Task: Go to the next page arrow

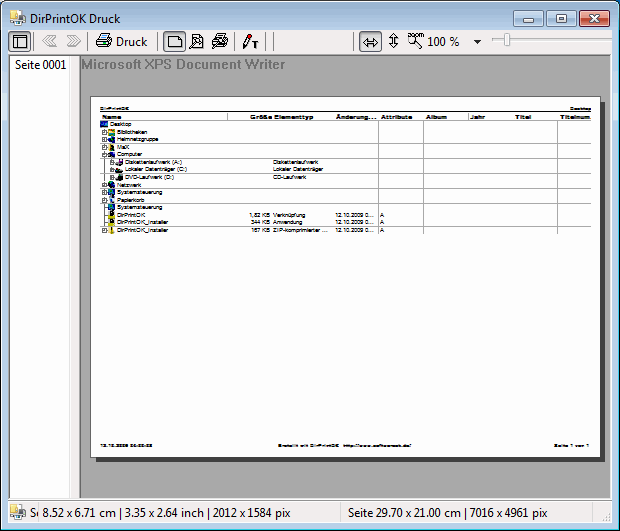Action: (x=74, y=41)
